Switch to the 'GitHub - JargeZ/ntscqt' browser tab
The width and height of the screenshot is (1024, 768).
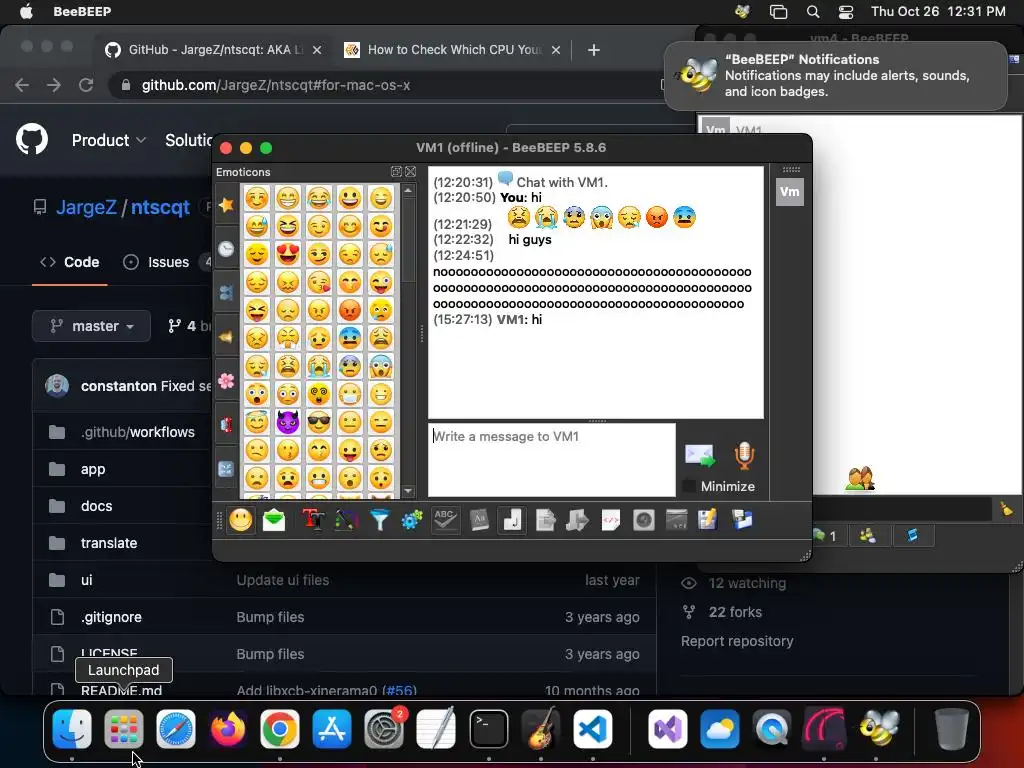click(214, 50)
